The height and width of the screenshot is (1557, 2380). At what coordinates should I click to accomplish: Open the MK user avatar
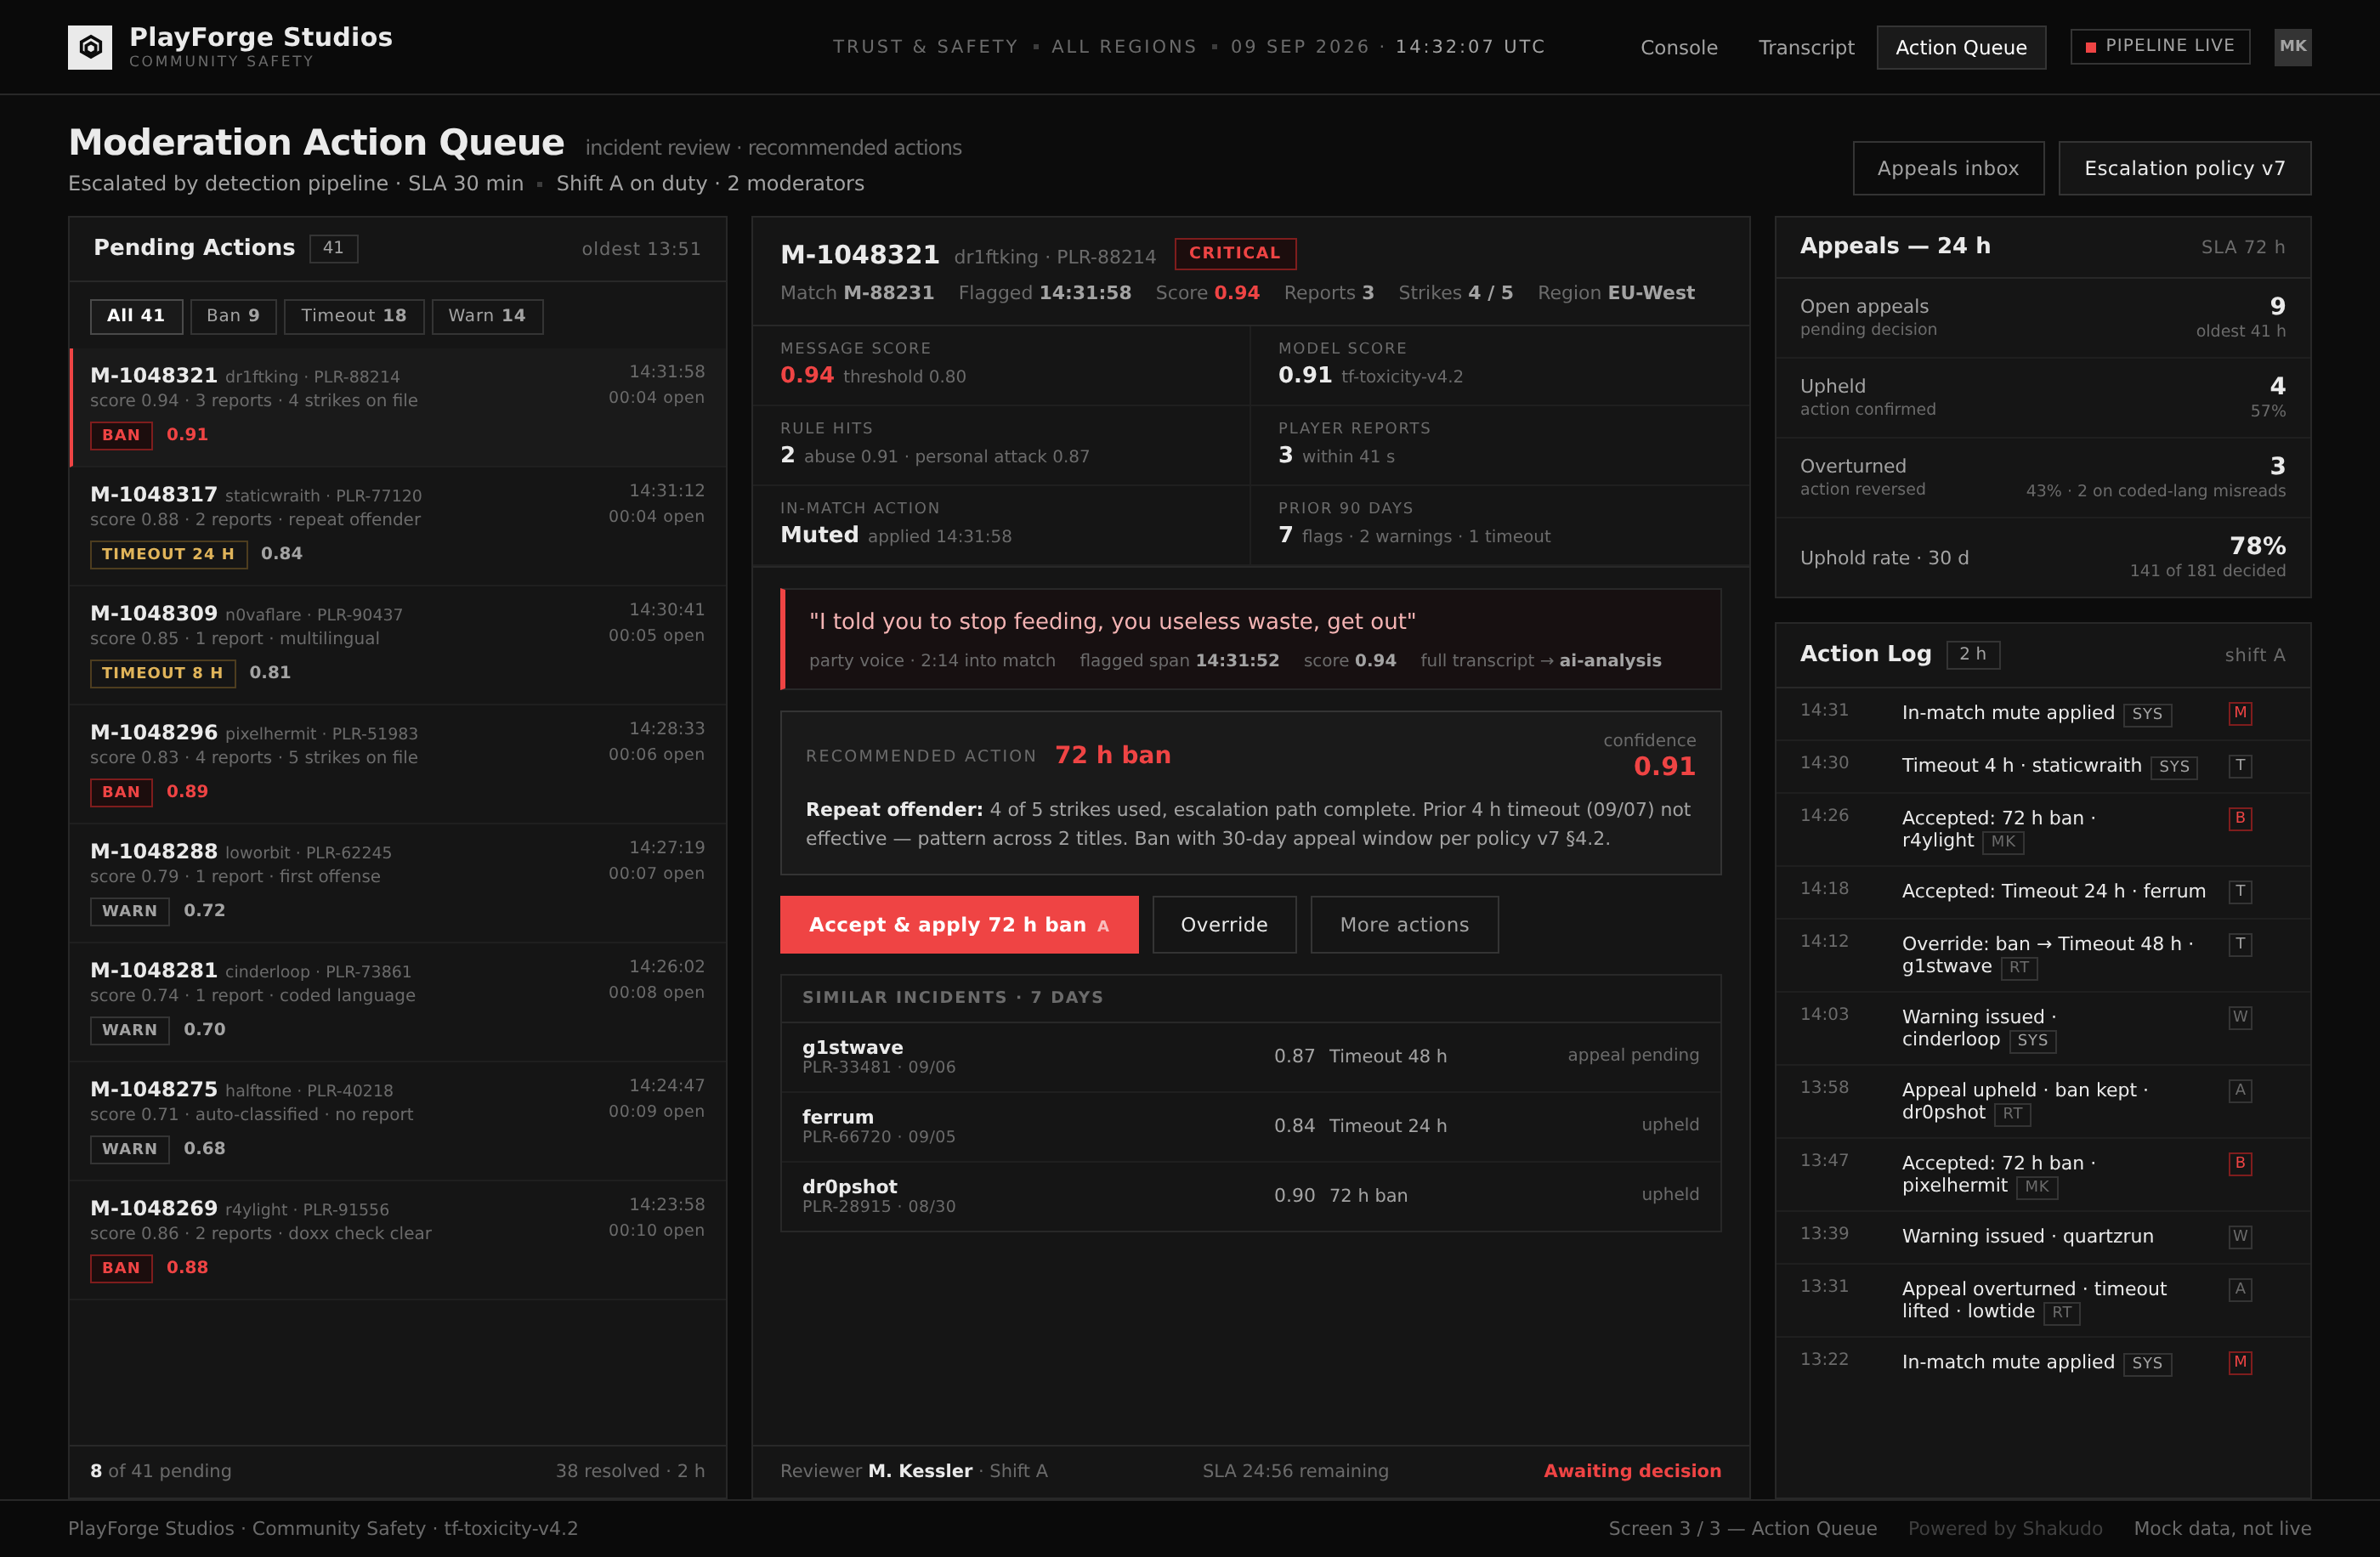tap(2292, 47)
